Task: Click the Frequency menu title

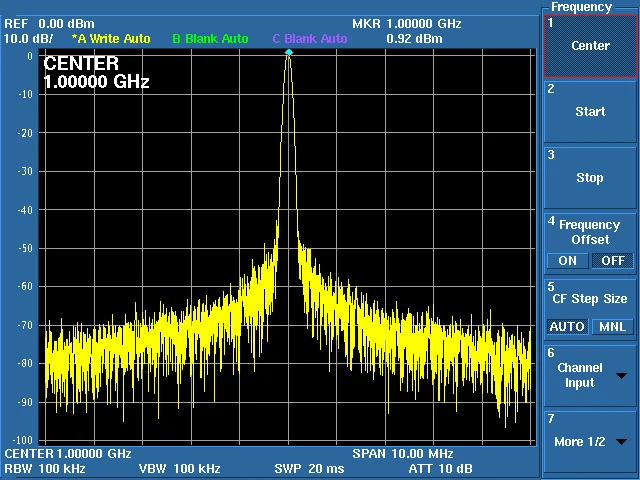Action: (x=581, y=7)
